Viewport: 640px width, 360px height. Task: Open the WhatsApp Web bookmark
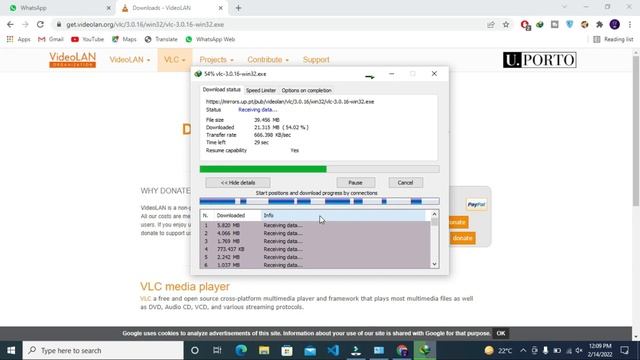tap(210, 39)
